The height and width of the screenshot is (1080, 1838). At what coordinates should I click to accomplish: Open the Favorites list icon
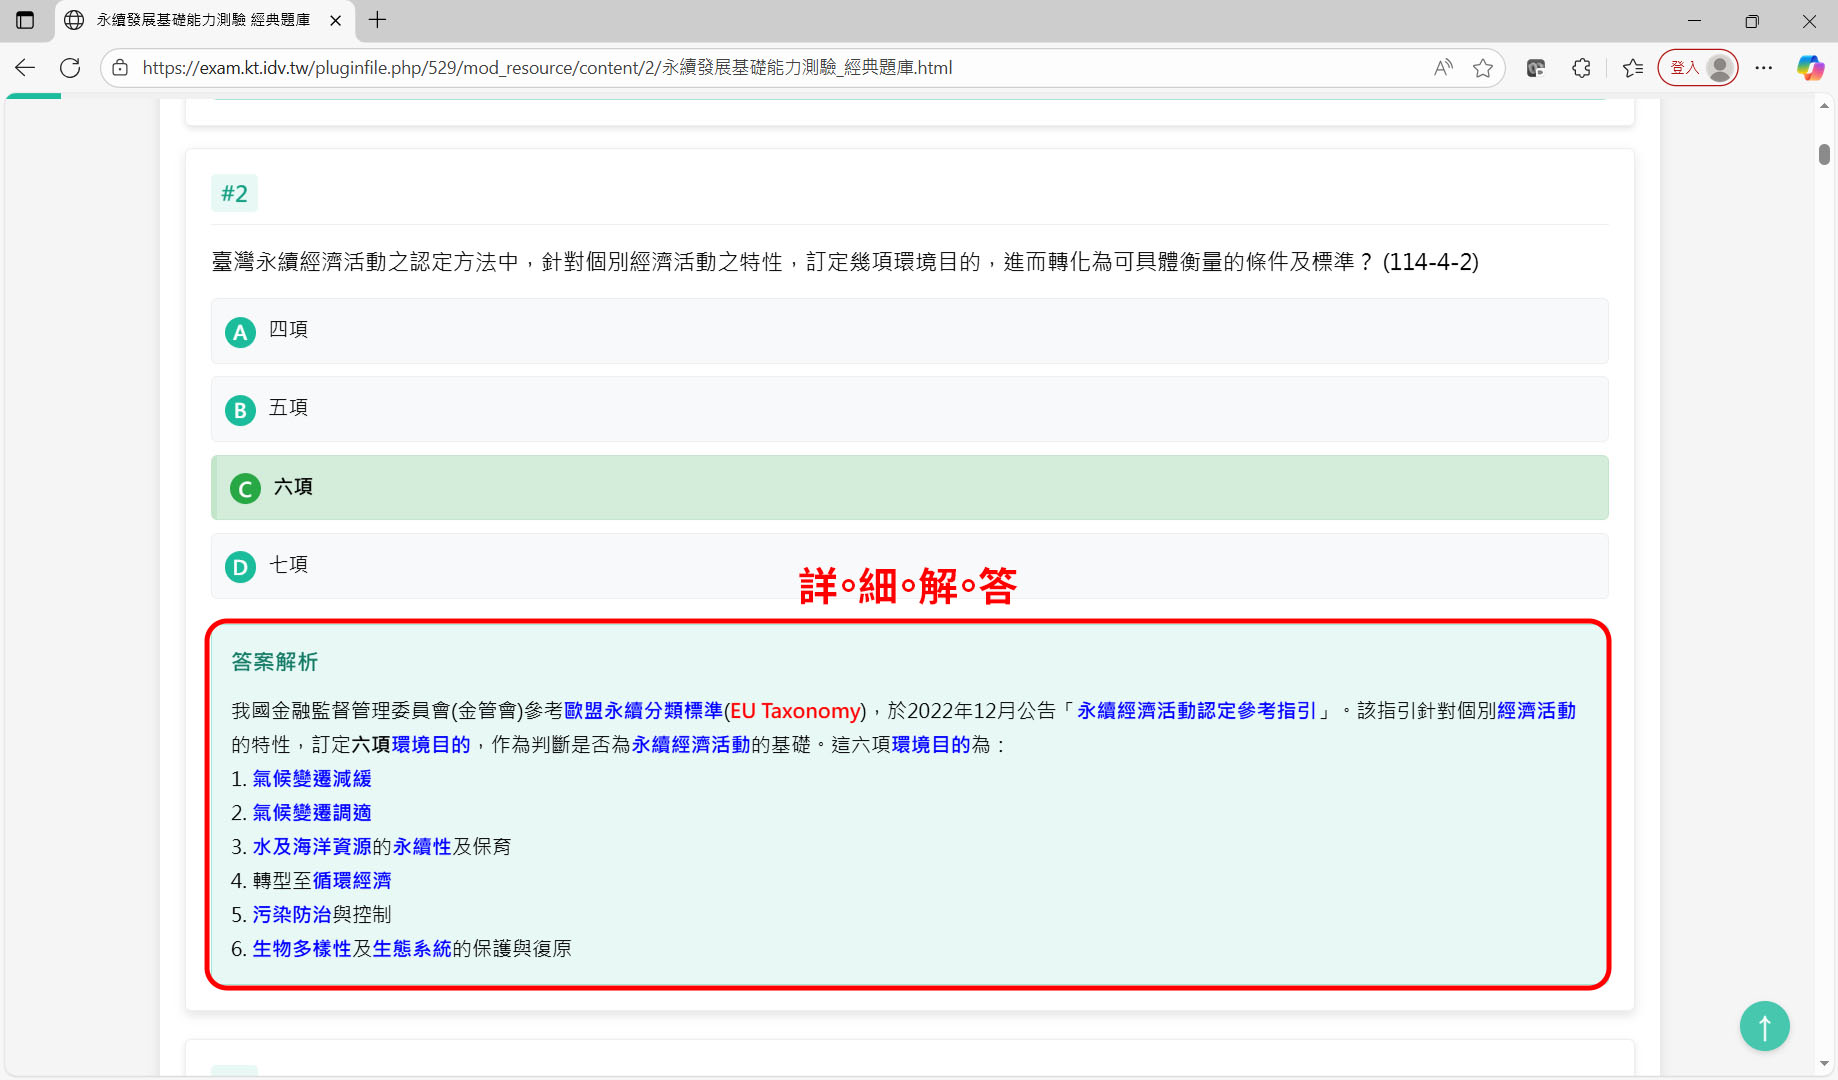(1633, 68)
